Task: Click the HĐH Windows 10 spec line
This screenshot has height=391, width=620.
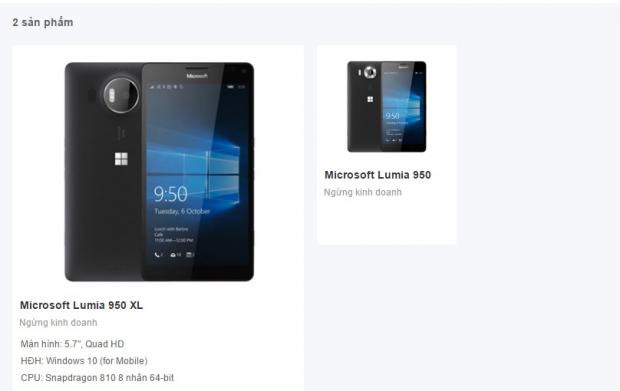Action: point(84,361)
